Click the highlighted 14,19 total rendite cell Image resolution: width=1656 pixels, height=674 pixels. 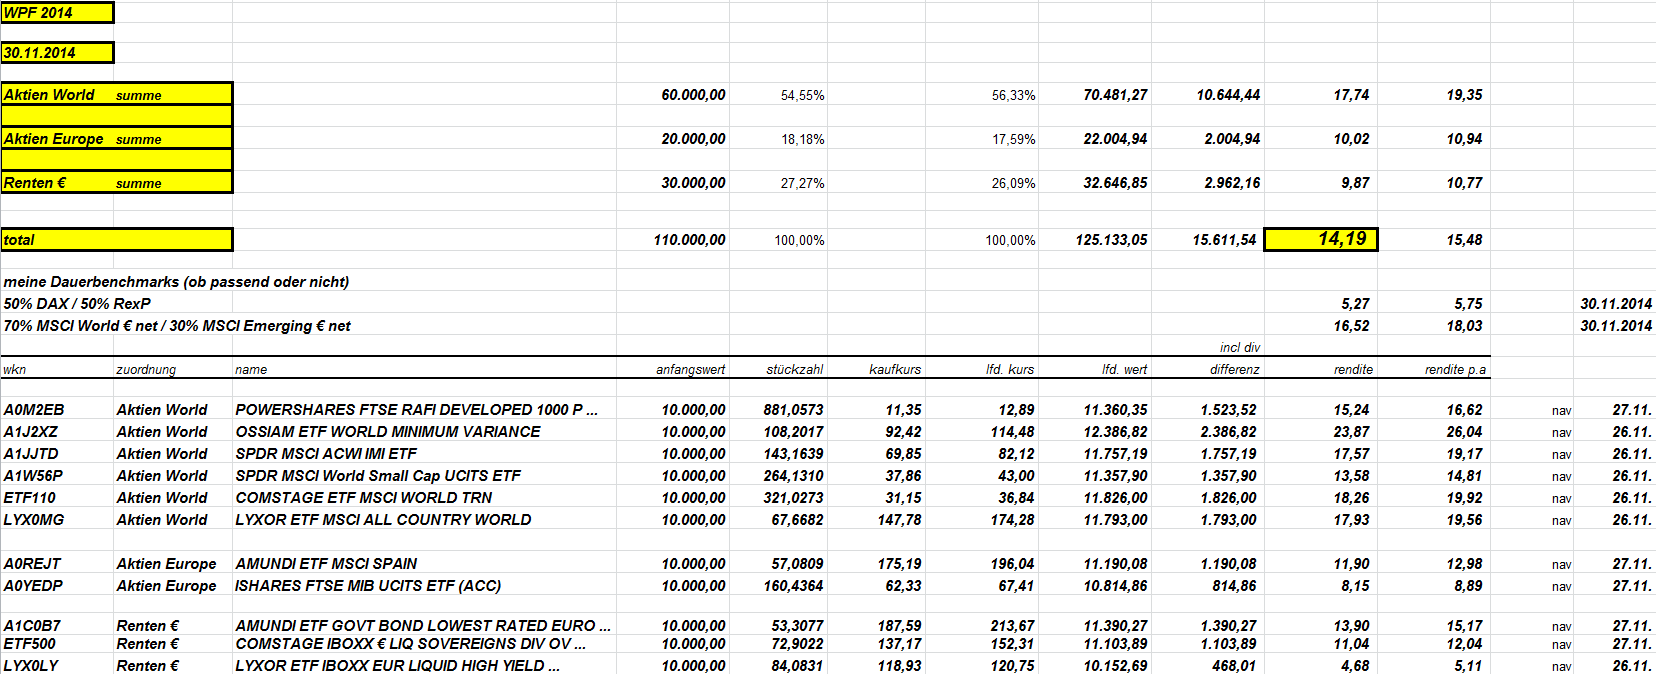point(1321,239)
